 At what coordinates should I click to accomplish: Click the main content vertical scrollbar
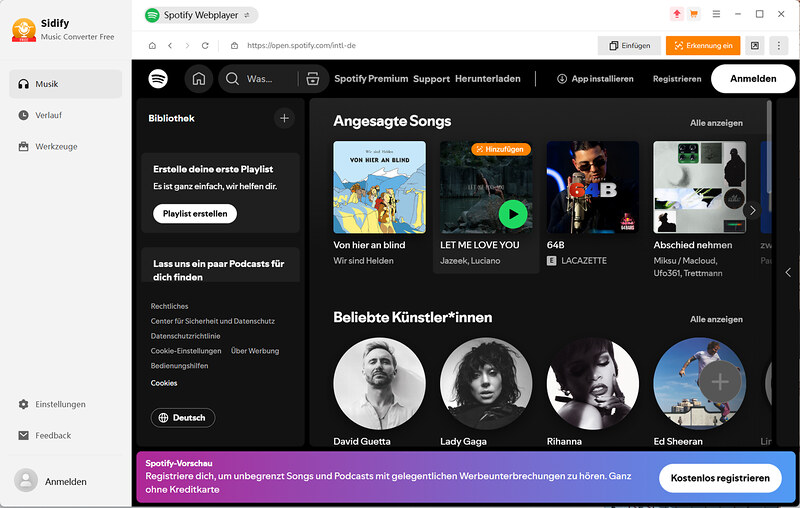pyautogui.click(x=769, y=148)
